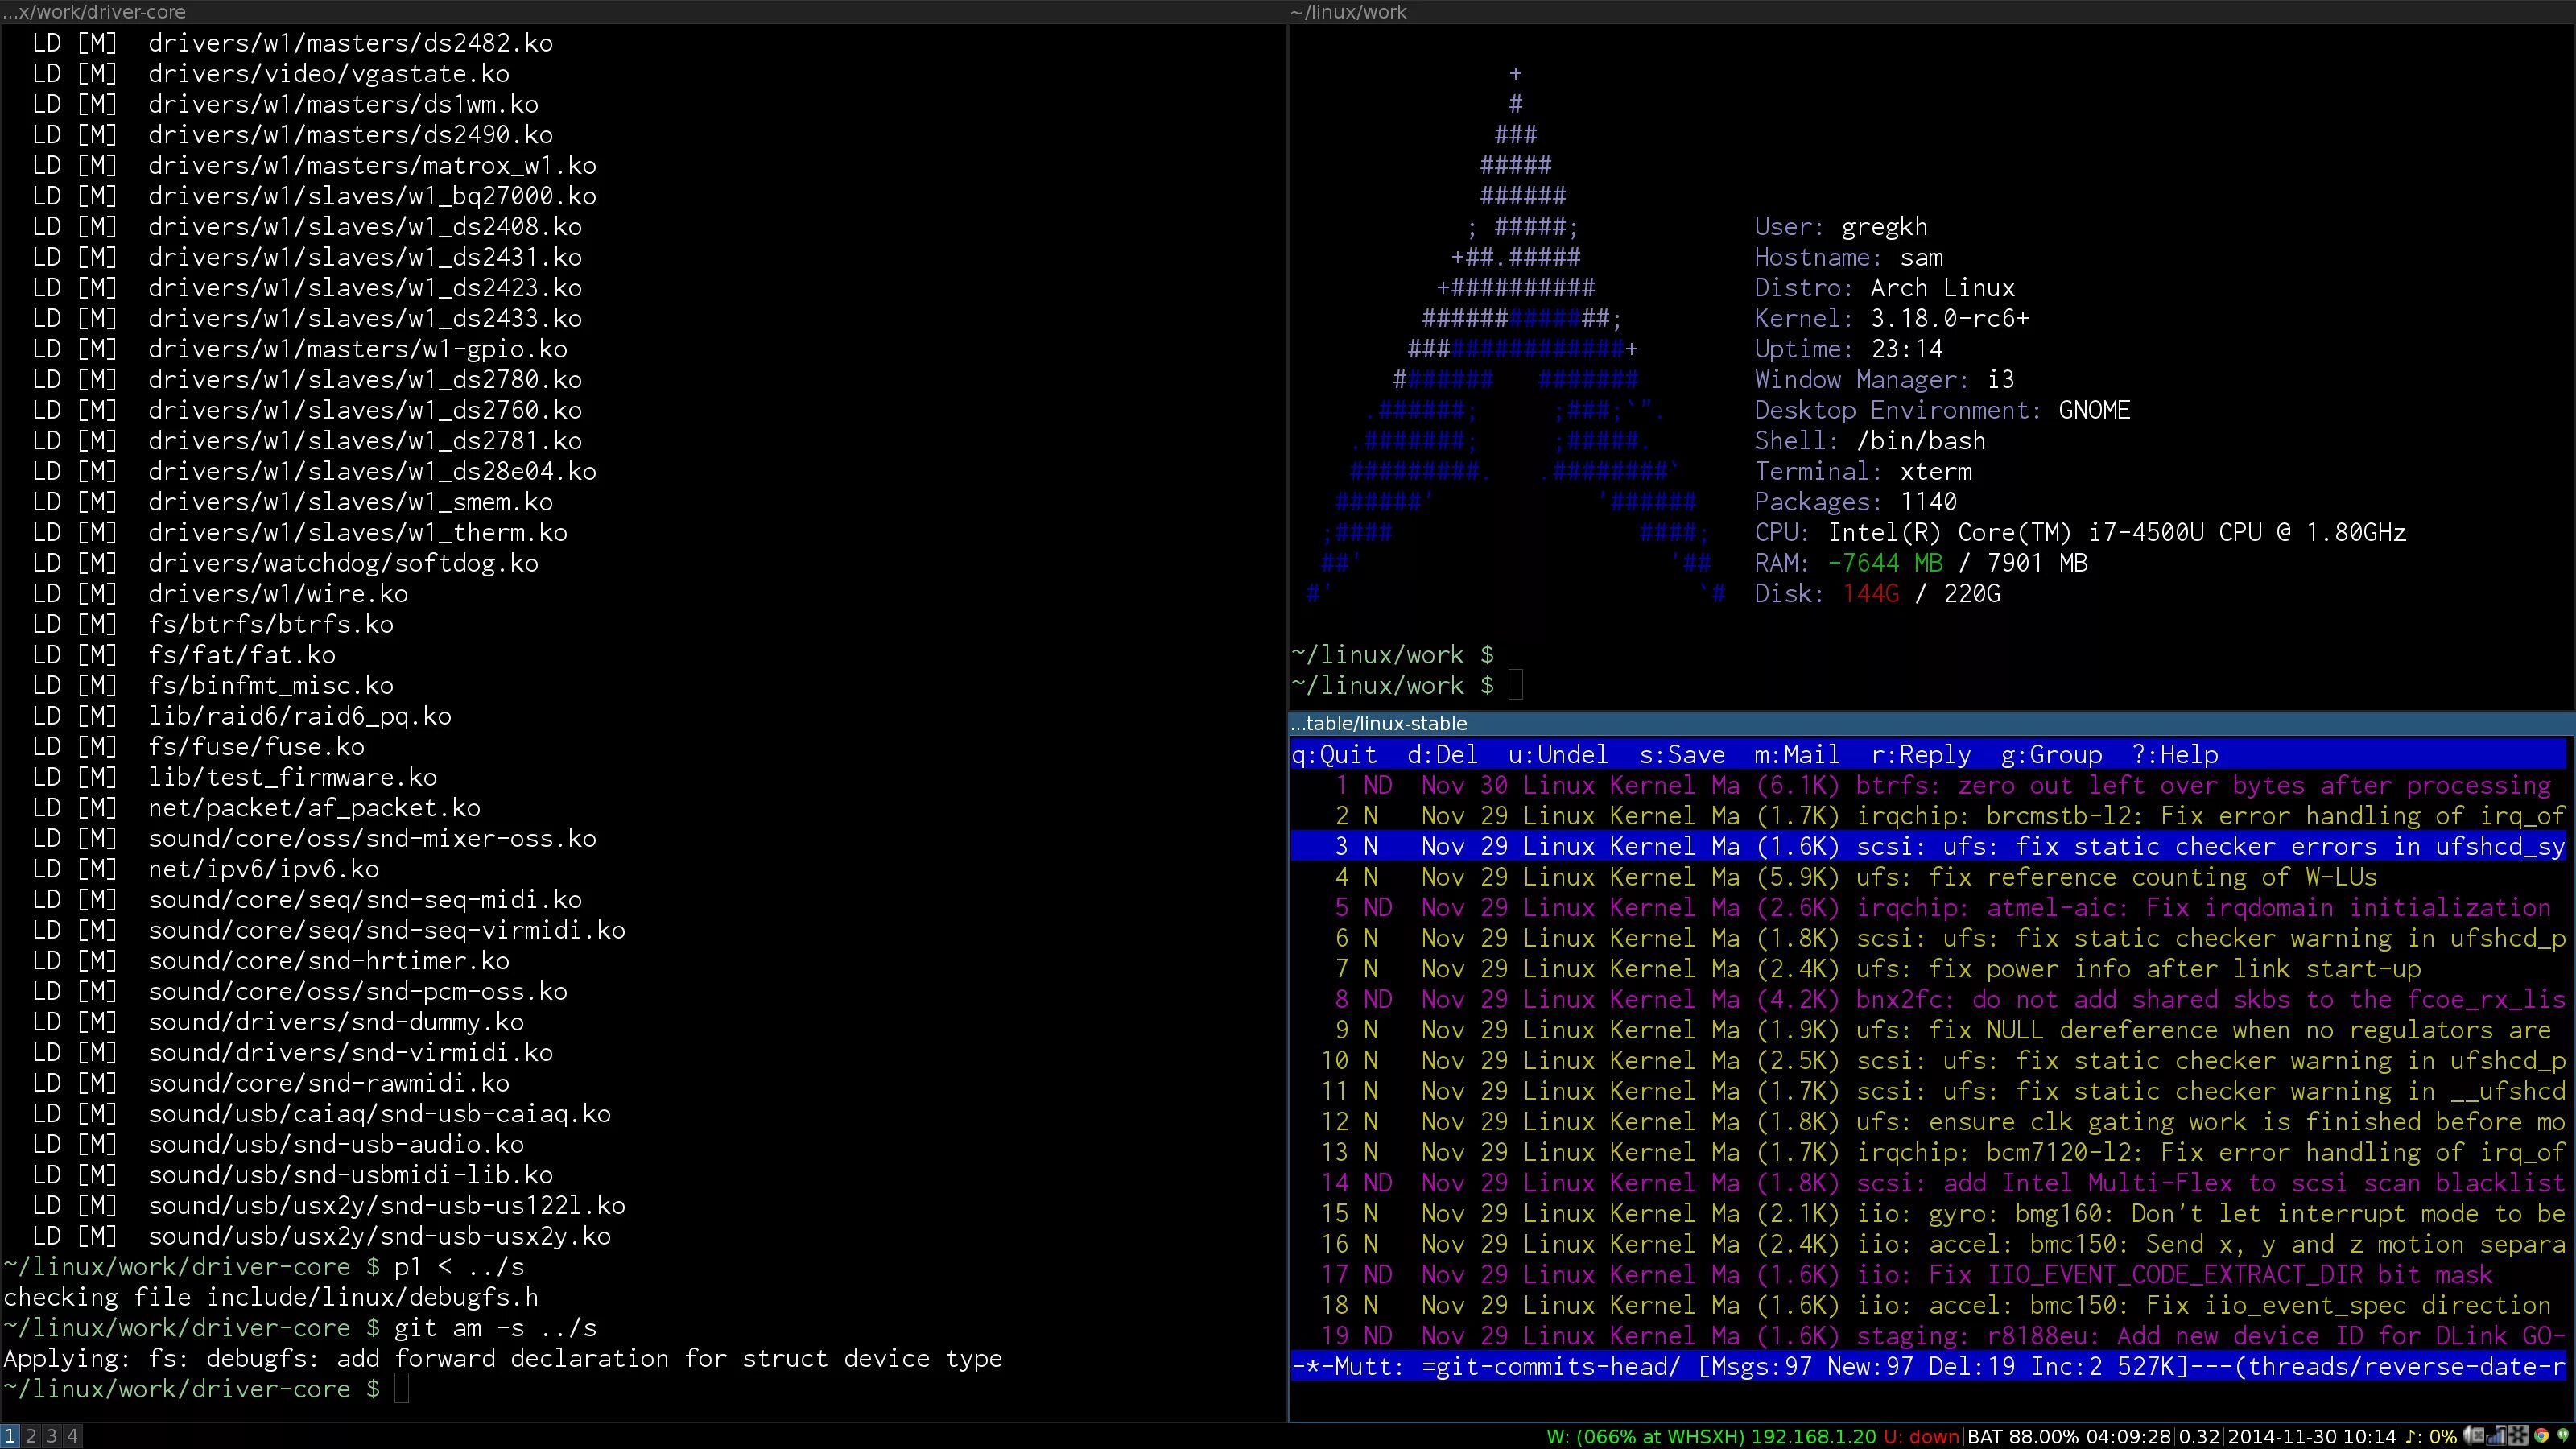This screenshot has width=2576, height=1449.
Task: Click s:Save in mutt's help bar
Action: [1682, 755]
